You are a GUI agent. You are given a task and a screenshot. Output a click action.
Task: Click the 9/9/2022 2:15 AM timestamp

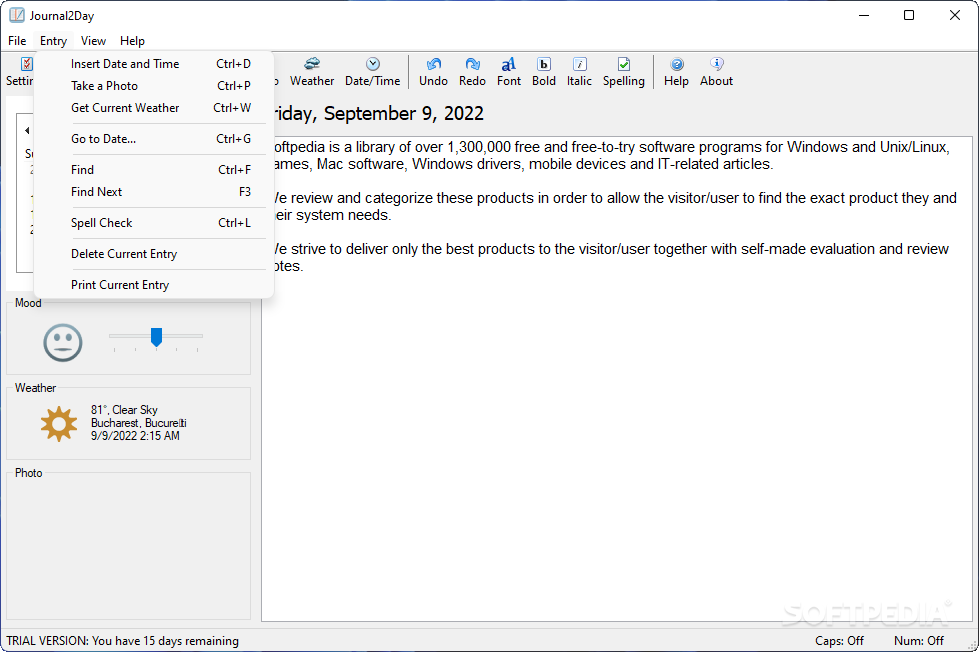pyautogui.click(x=135, y=436)
